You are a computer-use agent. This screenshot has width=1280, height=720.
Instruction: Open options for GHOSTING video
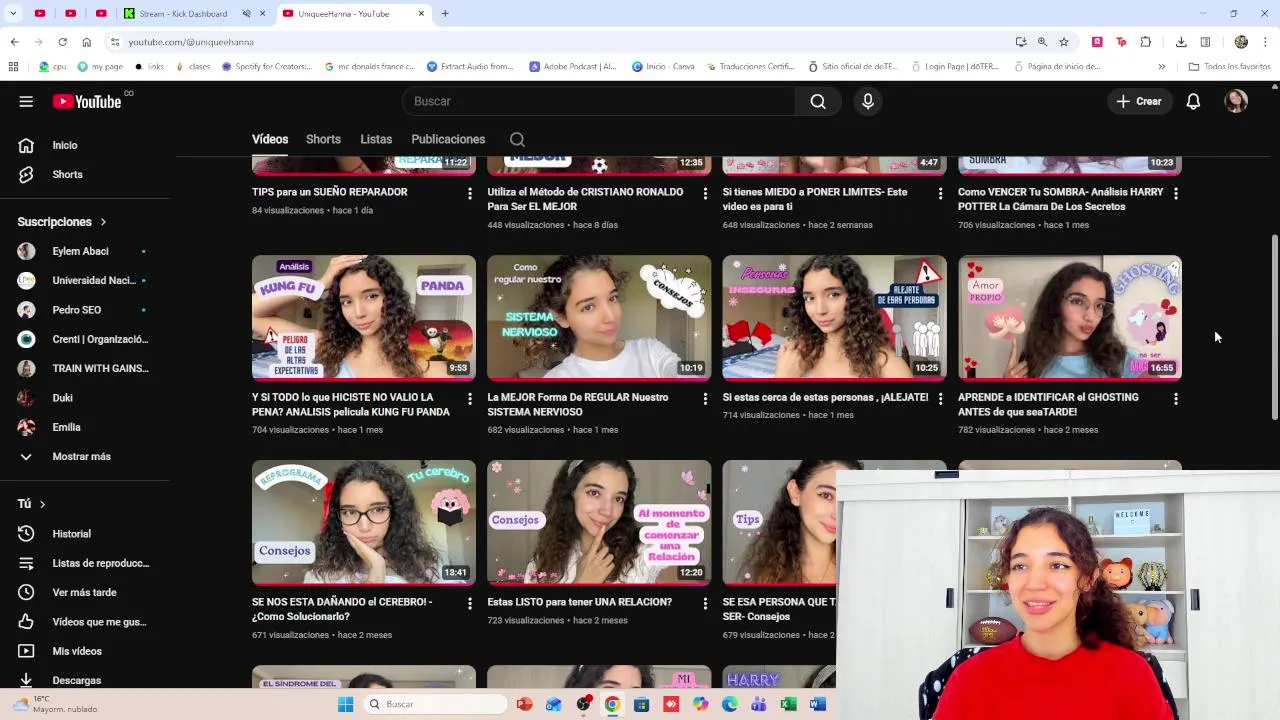[1175, 399]
